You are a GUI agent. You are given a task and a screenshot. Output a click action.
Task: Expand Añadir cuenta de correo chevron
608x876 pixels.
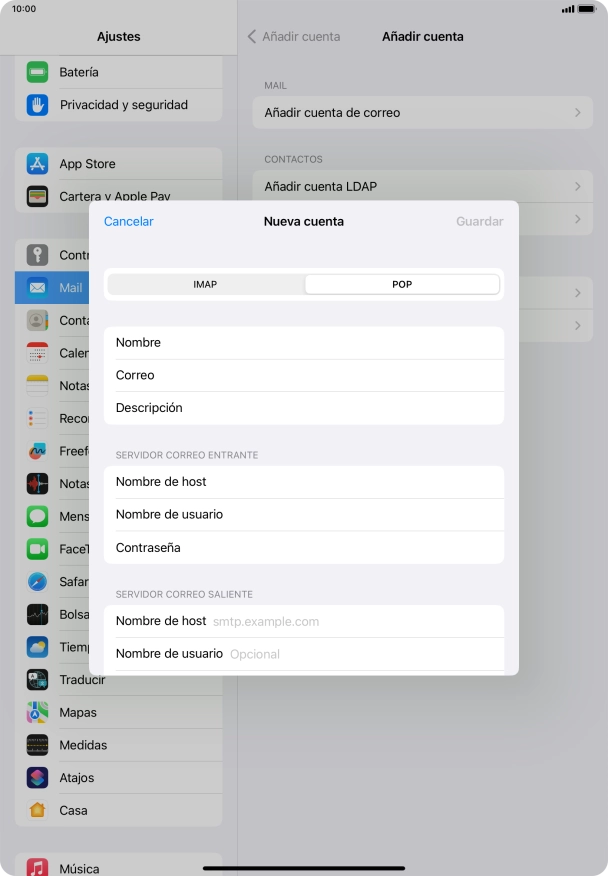tap(577, 113)
